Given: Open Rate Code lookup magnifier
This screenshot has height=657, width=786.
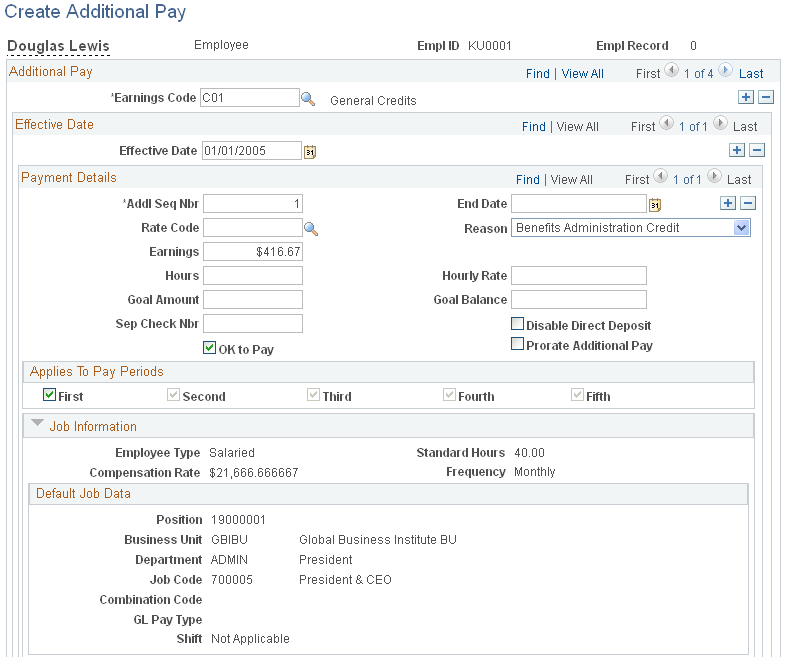Looking at the screenshot, I should [x=311, y=229].
